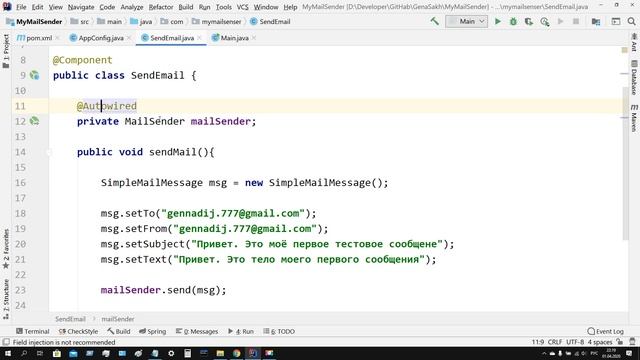The height and width of the screenshot is (360, 640).
Task: Click the mymailsenser breadcrumb folder
Action: click(217, 21)
